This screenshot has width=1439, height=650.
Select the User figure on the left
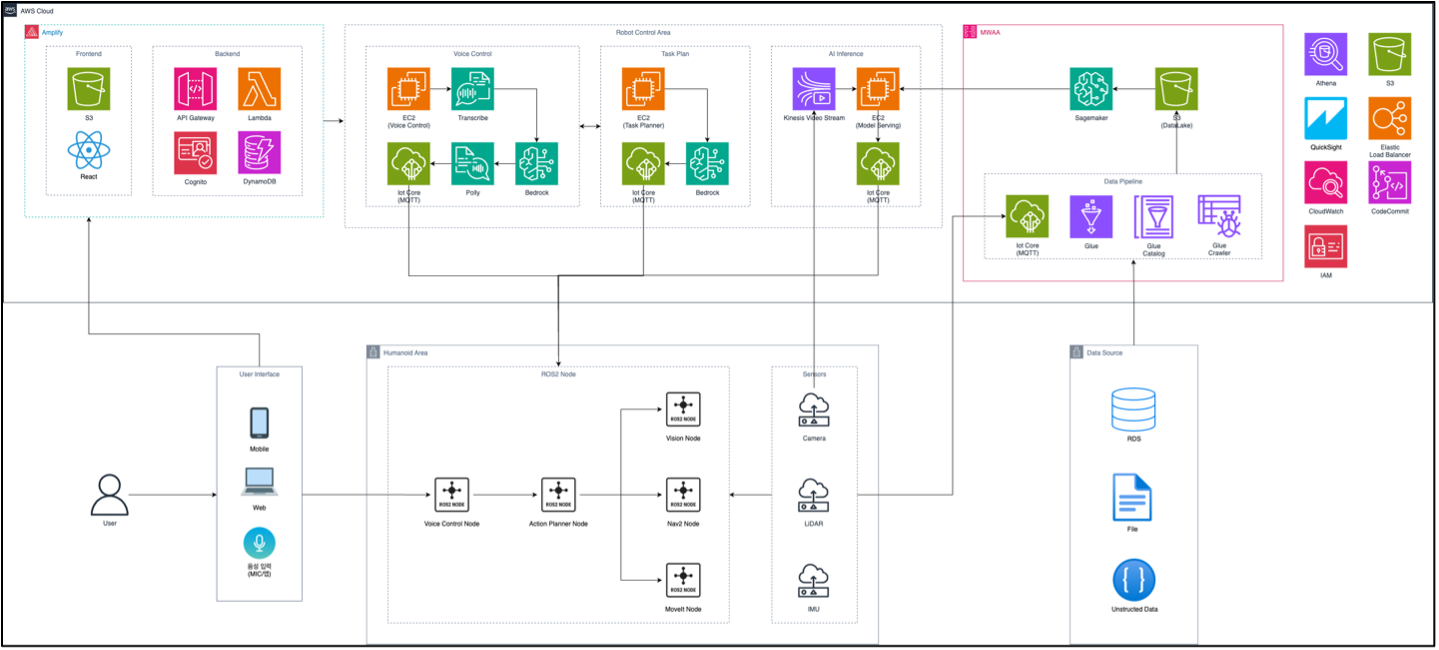coord(109,490)
